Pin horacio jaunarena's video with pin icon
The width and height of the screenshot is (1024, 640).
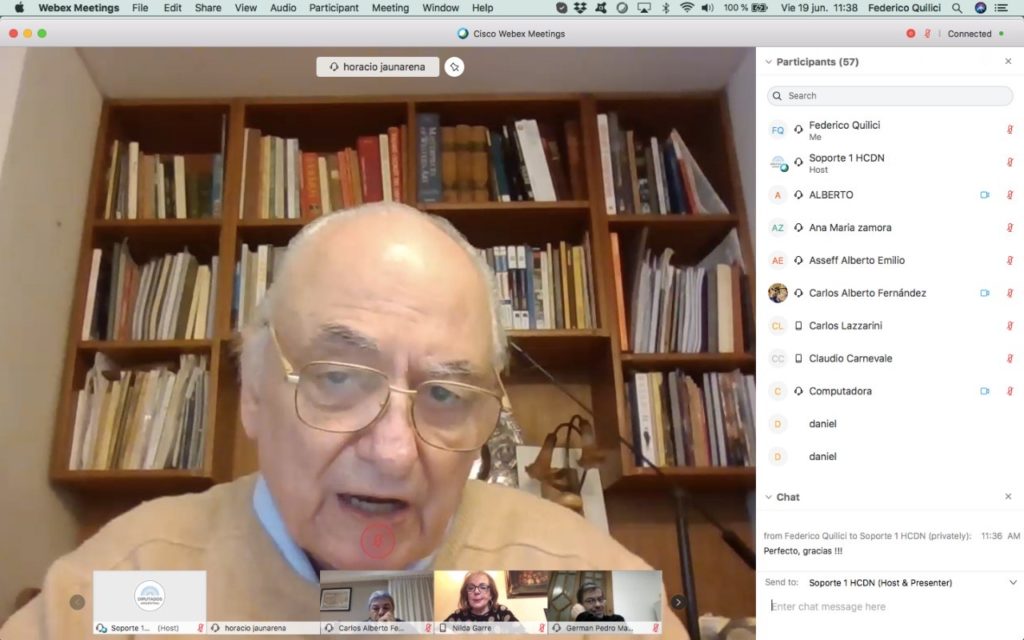[455, 67]
